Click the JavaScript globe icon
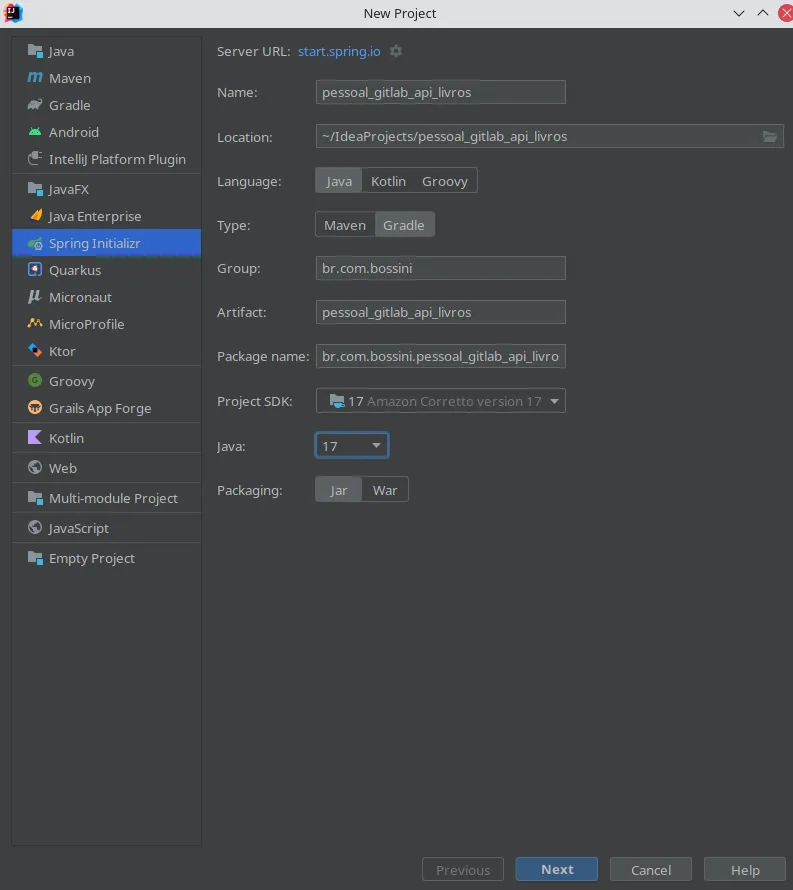793x890 pixels. point(35,528)
